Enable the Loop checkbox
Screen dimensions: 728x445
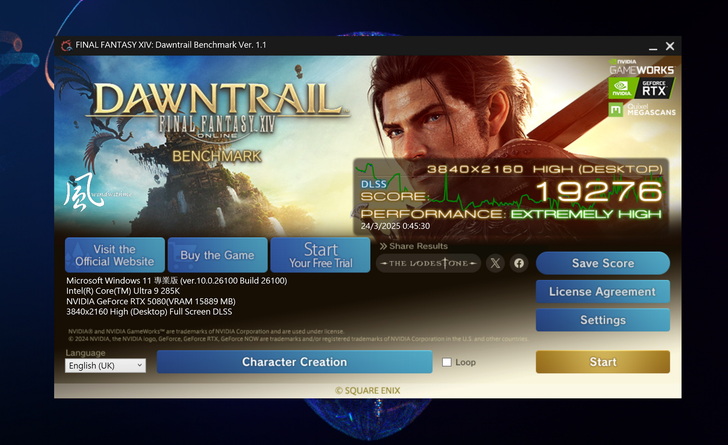click(x=447, y=362)
